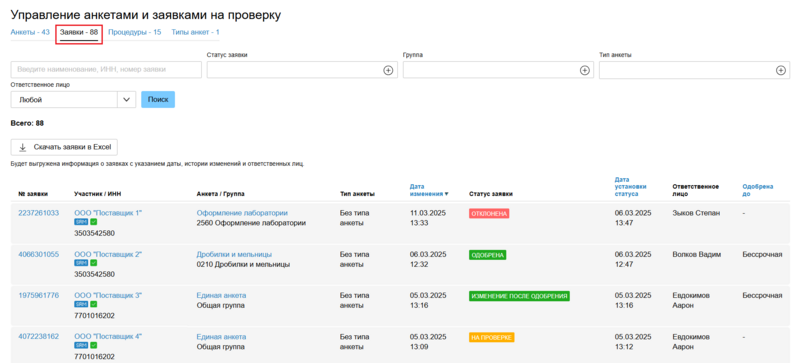800x363 pixels.
Task: Open participant ООО "Поставщик 1" link
Action: tap(108, 213)
